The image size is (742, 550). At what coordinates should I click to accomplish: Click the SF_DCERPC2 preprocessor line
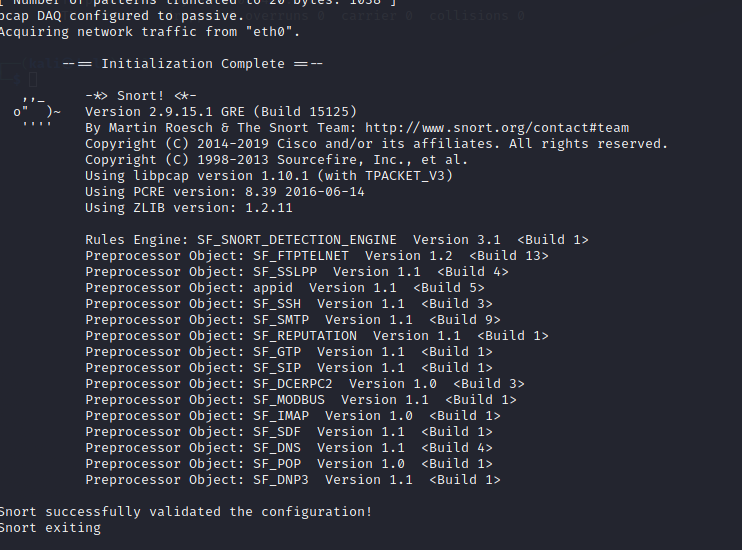305,384
